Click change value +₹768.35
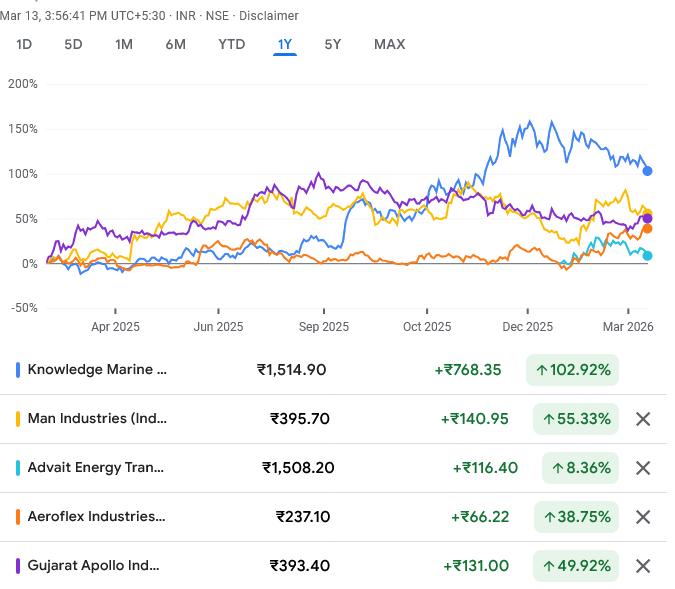 (468, 370)
